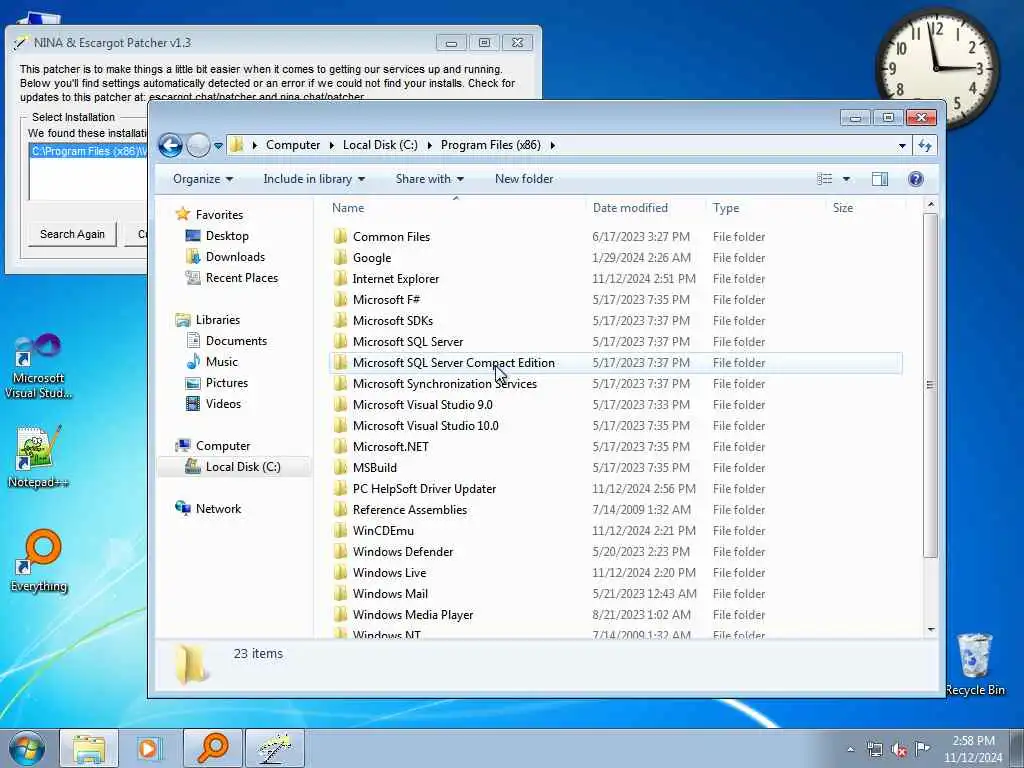Open the Share with menu
The width and height of the screenshot is (1024, 768).
point(430,179)
